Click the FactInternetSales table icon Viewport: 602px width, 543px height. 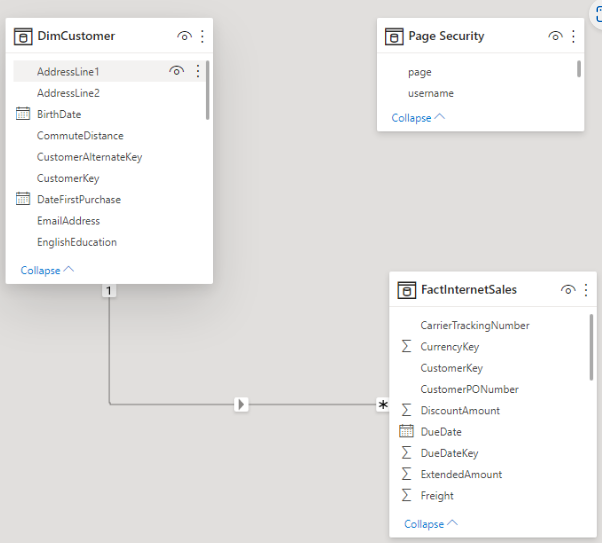[x=407, y=290]
